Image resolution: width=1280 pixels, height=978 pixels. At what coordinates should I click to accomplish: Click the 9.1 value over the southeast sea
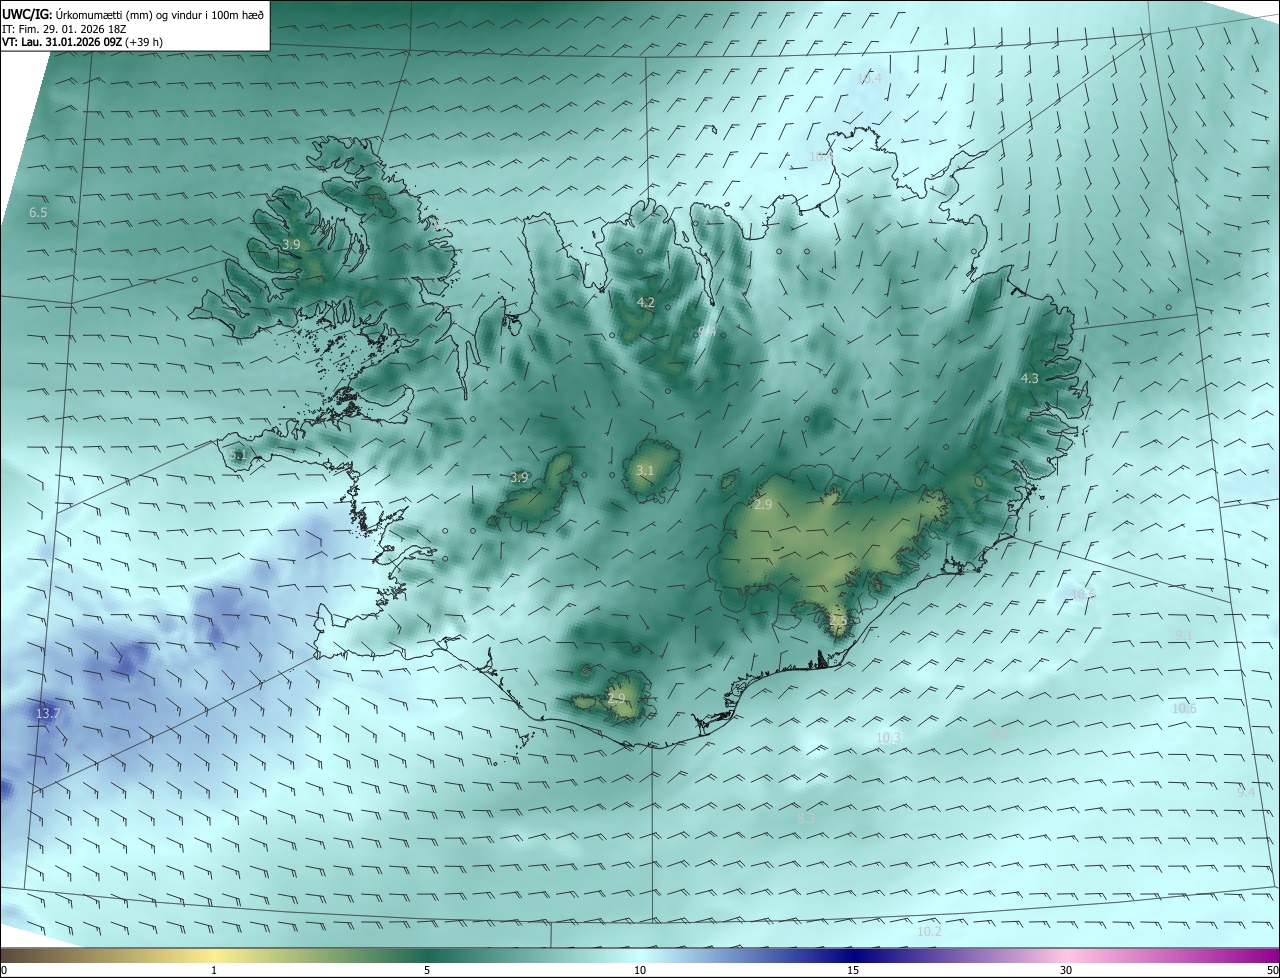(x=1184, y=635)
